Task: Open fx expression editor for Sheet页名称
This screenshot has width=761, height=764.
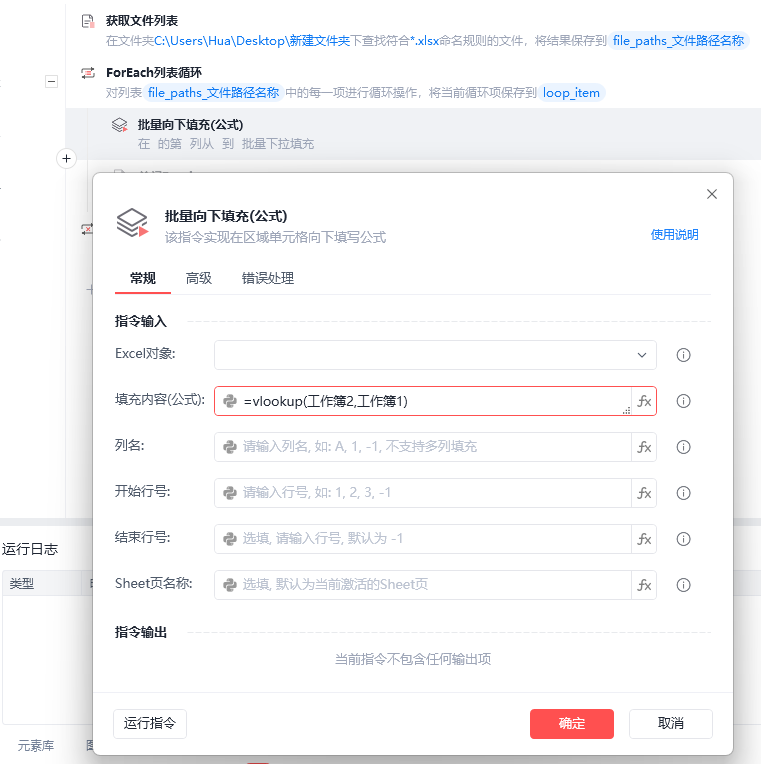Action: click(644, 585)
